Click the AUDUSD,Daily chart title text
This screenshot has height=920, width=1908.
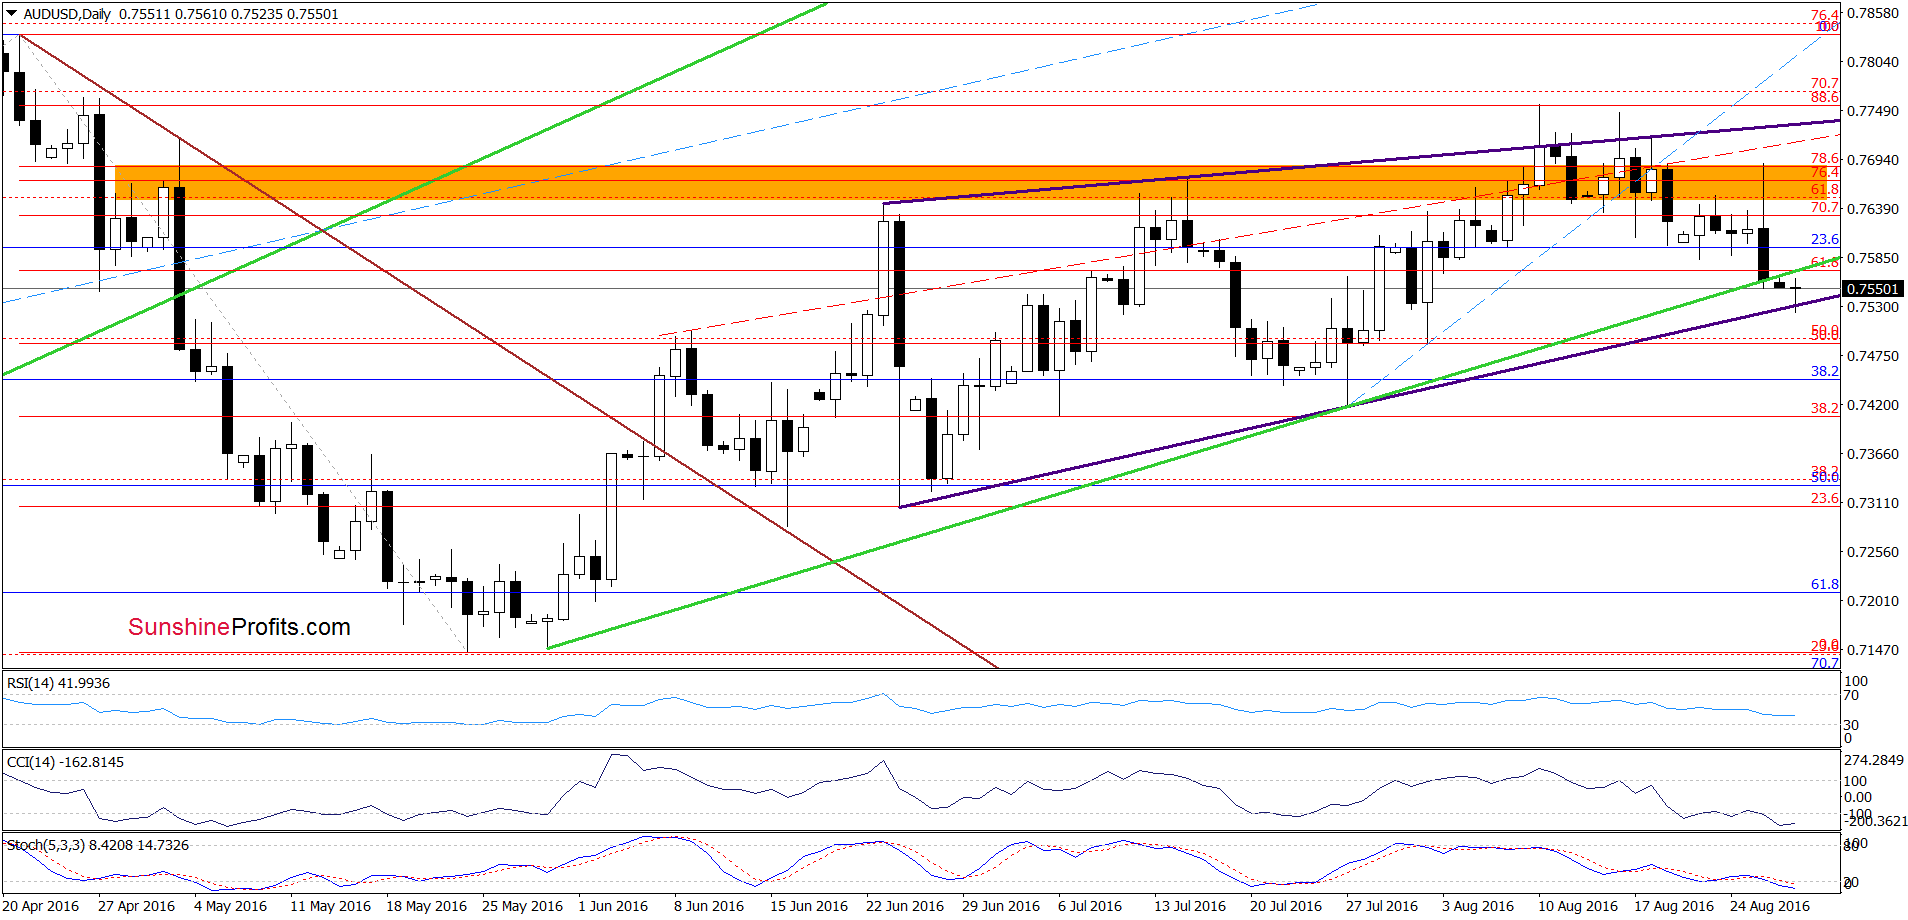pyautogui.click(x=67, y=14)
